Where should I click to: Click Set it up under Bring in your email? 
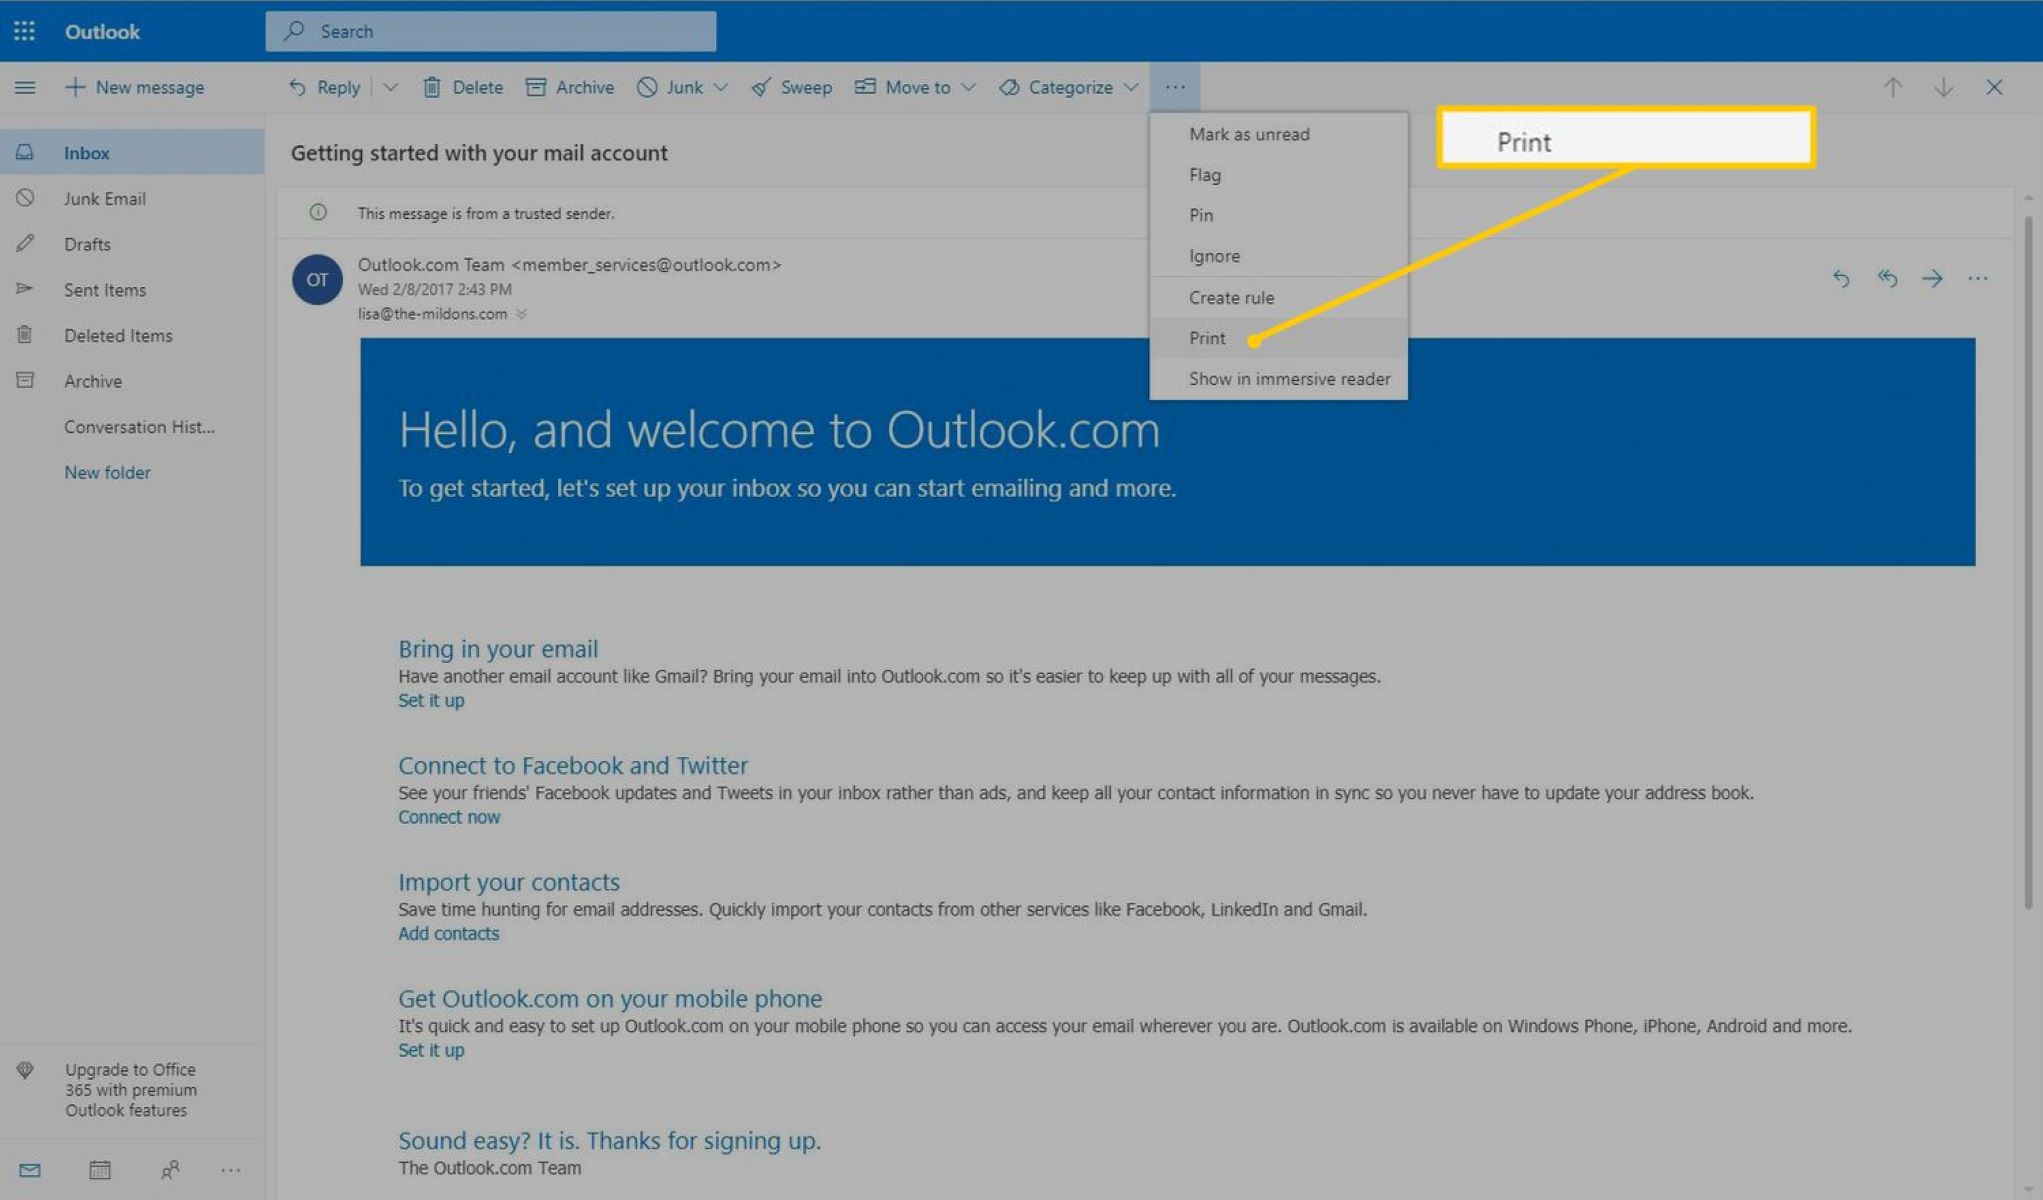click(429, 700)
